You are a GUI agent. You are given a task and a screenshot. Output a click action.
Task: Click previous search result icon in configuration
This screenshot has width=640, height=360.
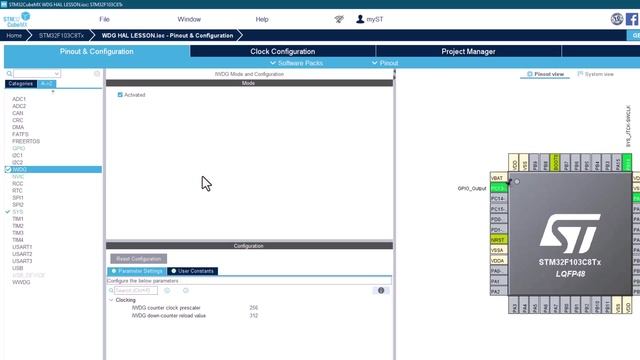(167, 291)
